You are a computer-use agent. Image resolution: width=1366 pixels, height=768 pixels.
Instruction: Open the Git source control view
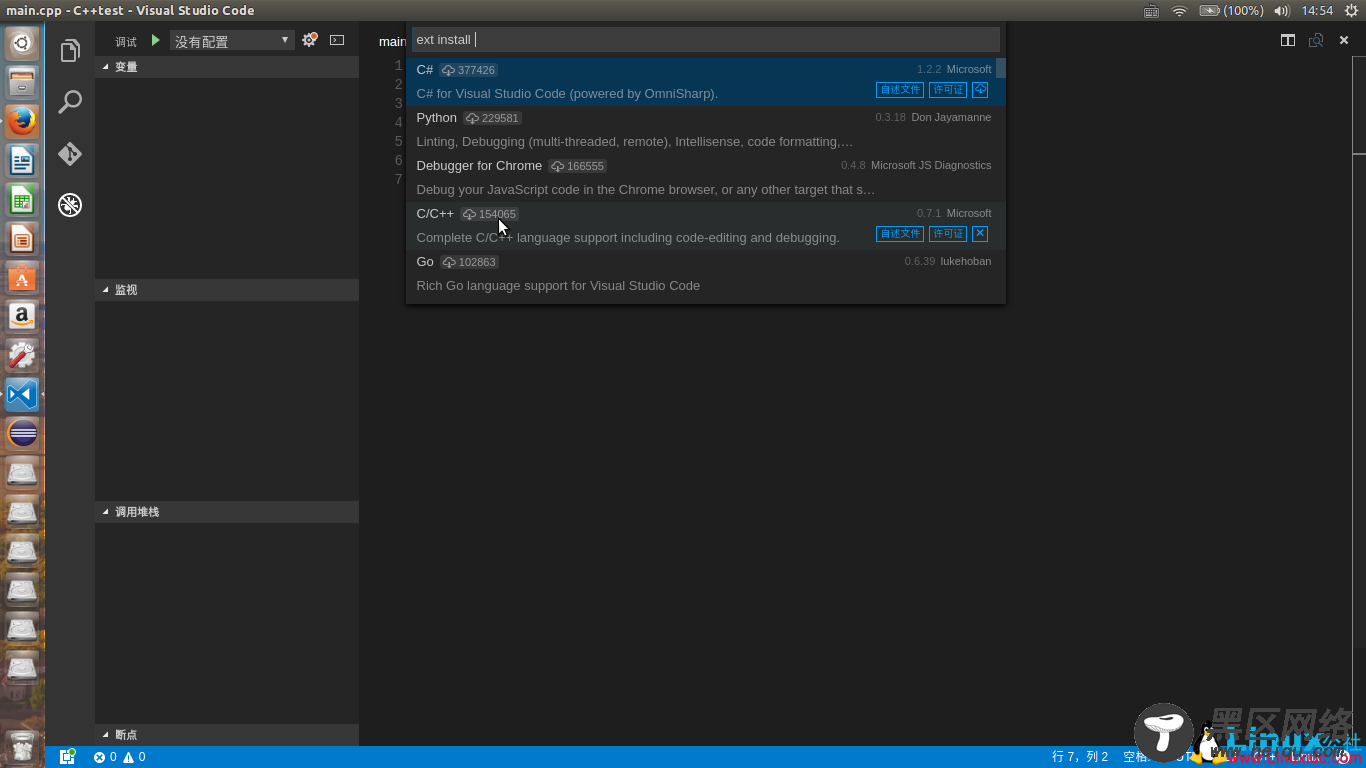[x=70, y=154]
